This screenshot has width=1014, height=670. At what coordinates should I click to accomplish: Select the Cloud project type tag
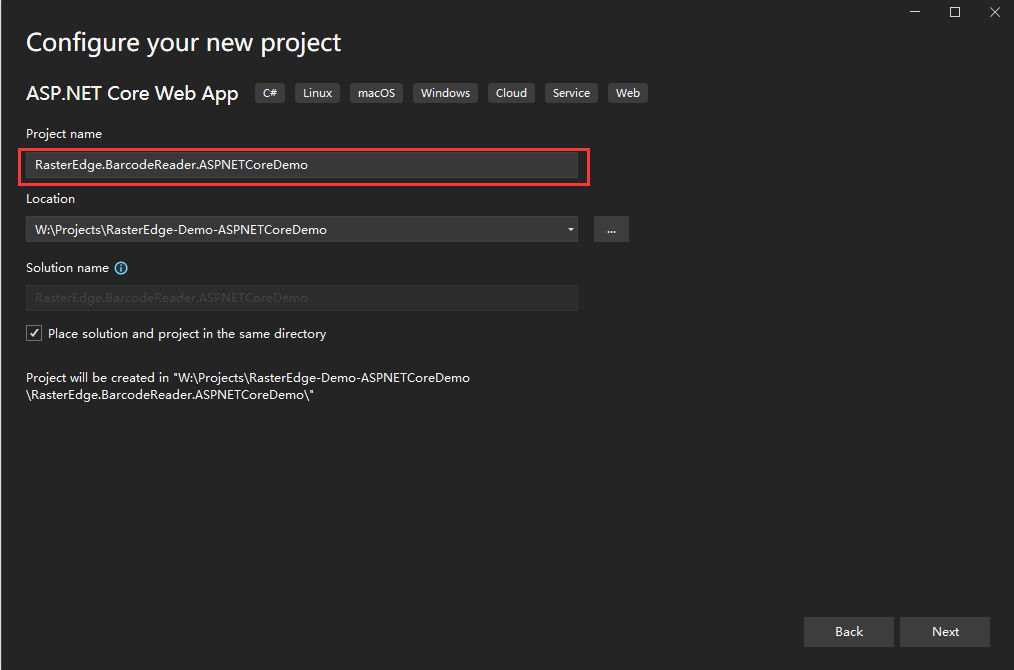tap(511, 92)
